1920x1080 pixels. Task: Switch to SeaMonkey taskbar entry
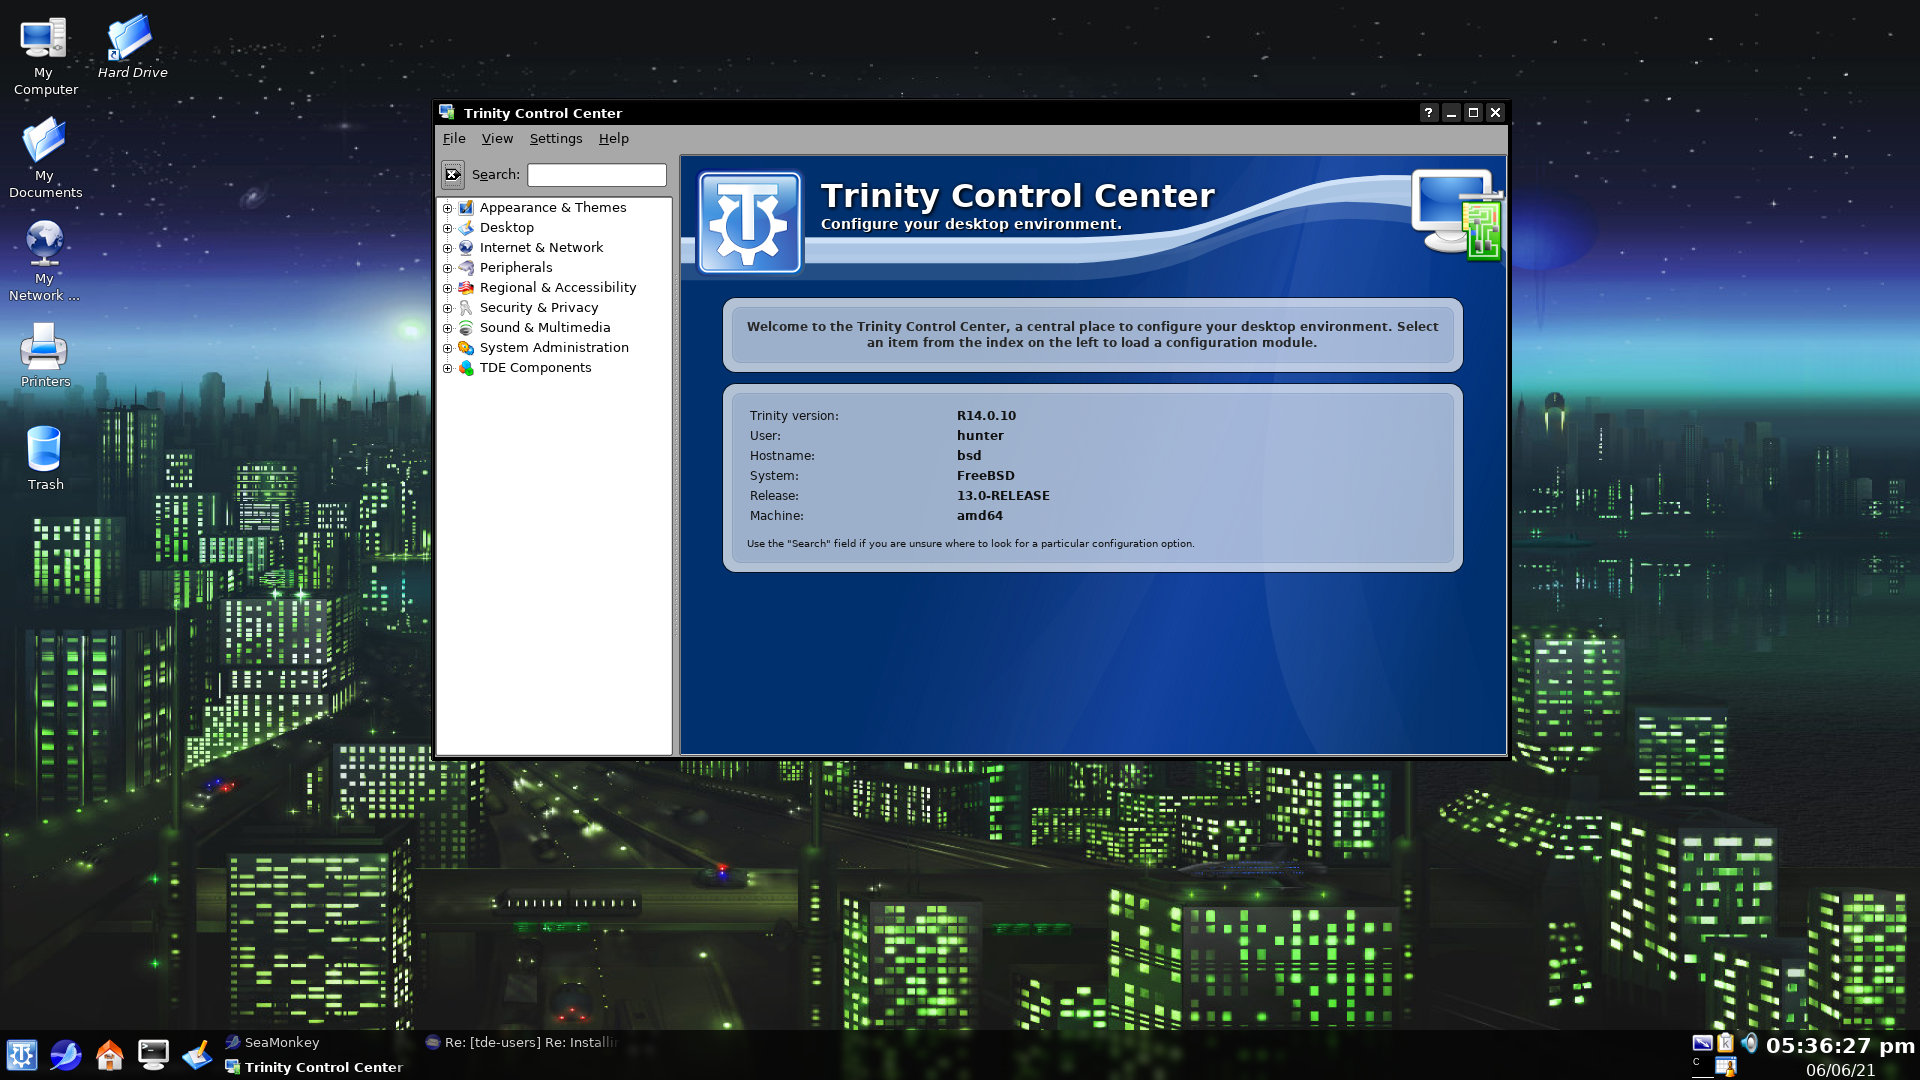(x=320, y=1042)
